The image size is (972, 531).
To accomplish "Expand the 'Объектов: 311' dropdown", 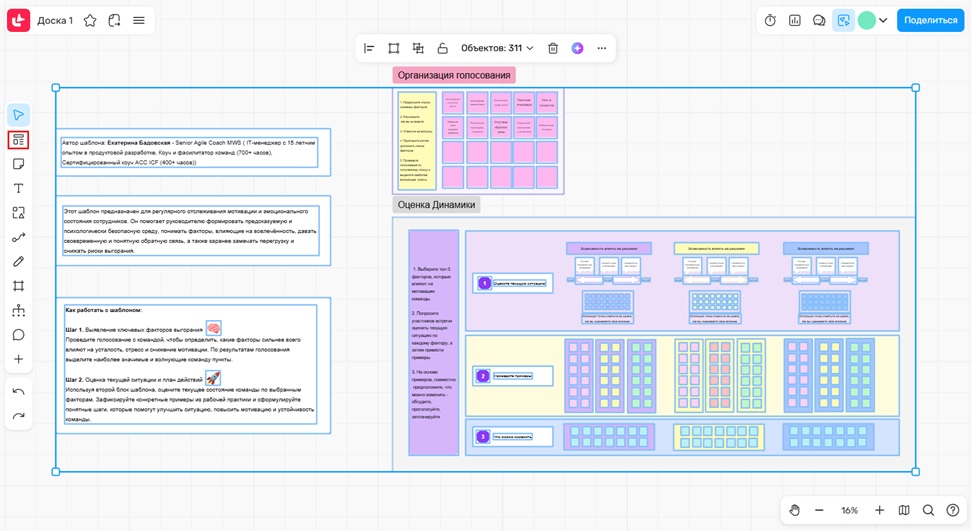I will [x=497, y=48].
